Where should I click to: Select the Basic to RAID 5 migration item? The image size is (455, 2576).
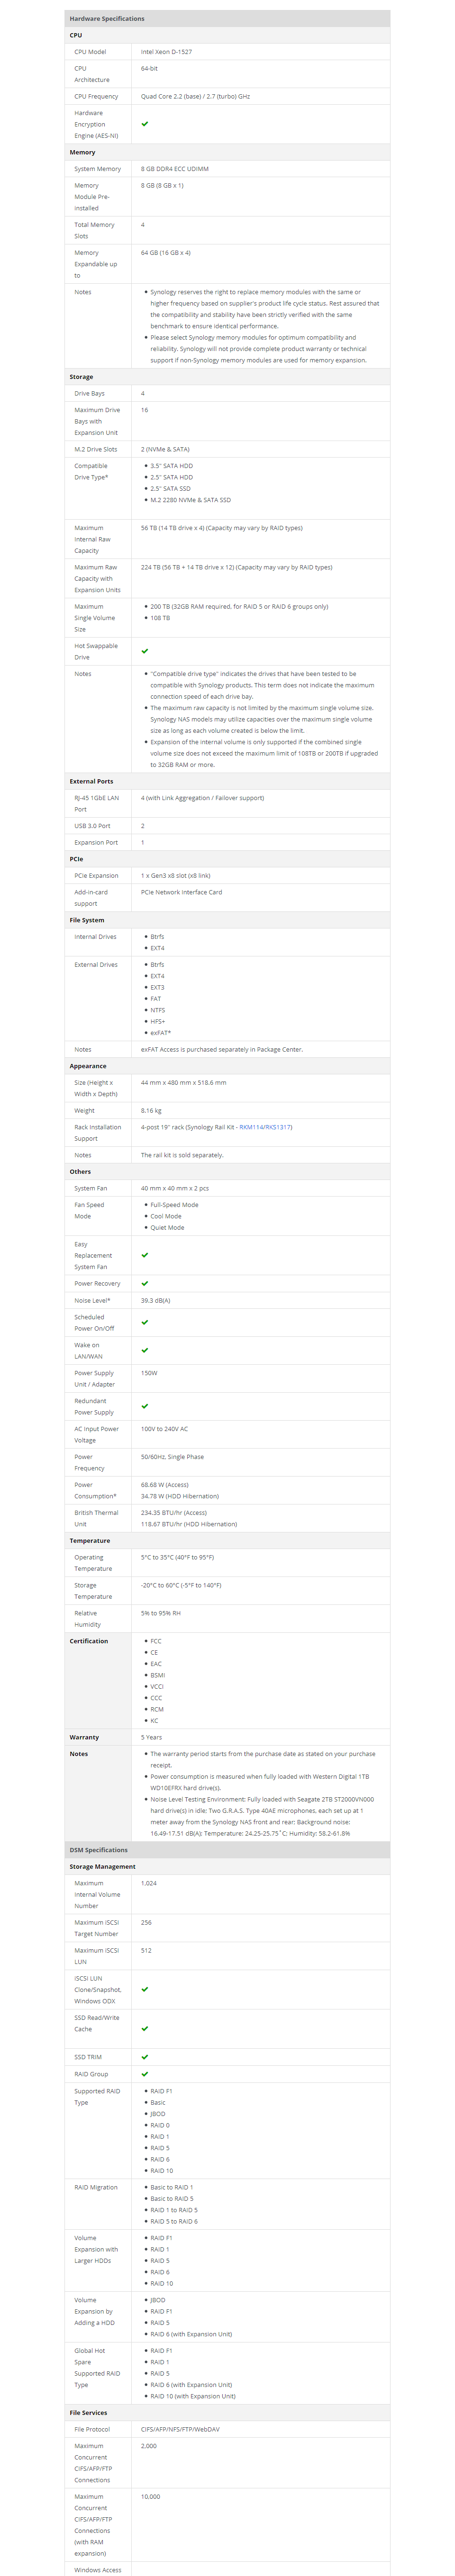pyautogui.click(x=172, y=2199)
